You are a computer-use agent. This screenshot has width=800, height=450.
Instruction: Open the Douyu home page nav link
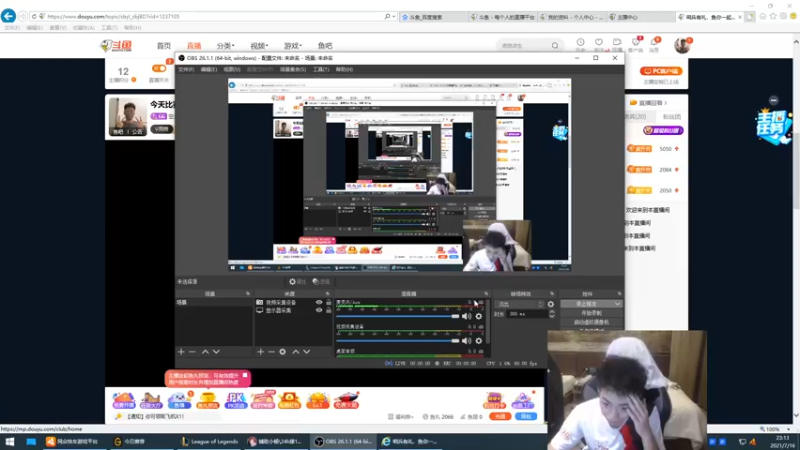(164, 46)
